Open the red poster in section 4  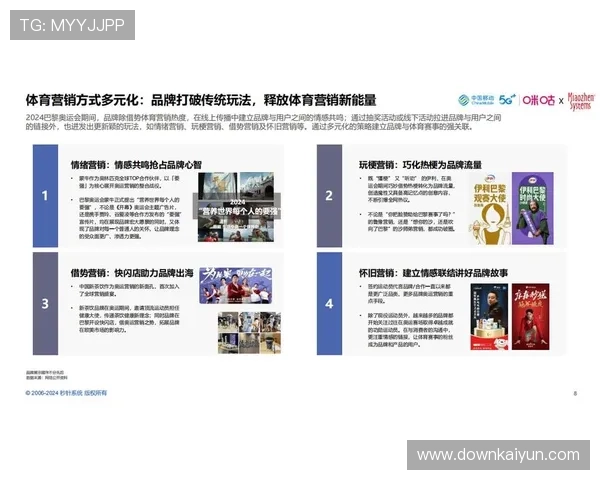[x=530, y=317]
